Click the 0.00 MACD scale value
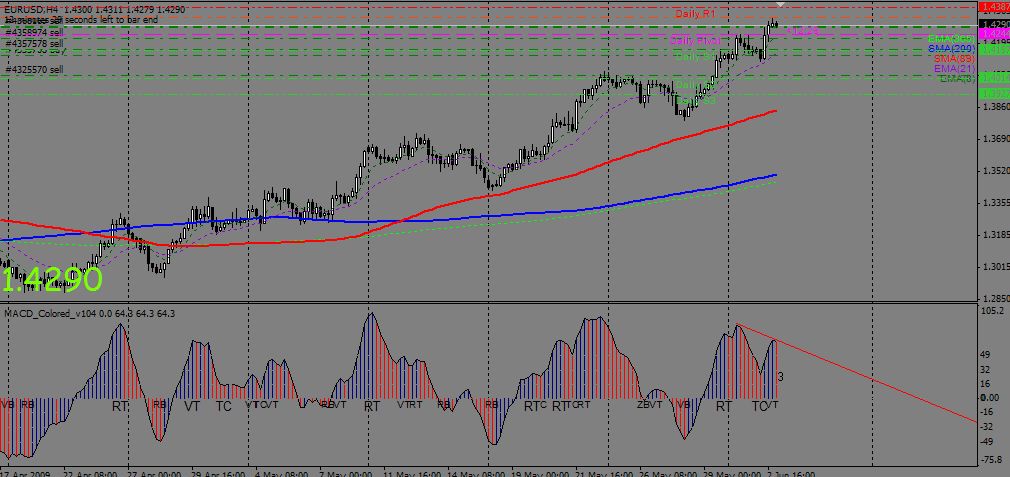 (991, 397)
